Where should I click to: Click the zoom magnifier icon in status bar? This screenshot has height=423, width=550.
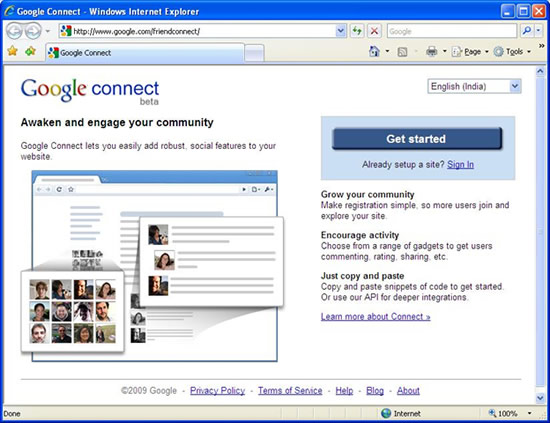point(492,413)
